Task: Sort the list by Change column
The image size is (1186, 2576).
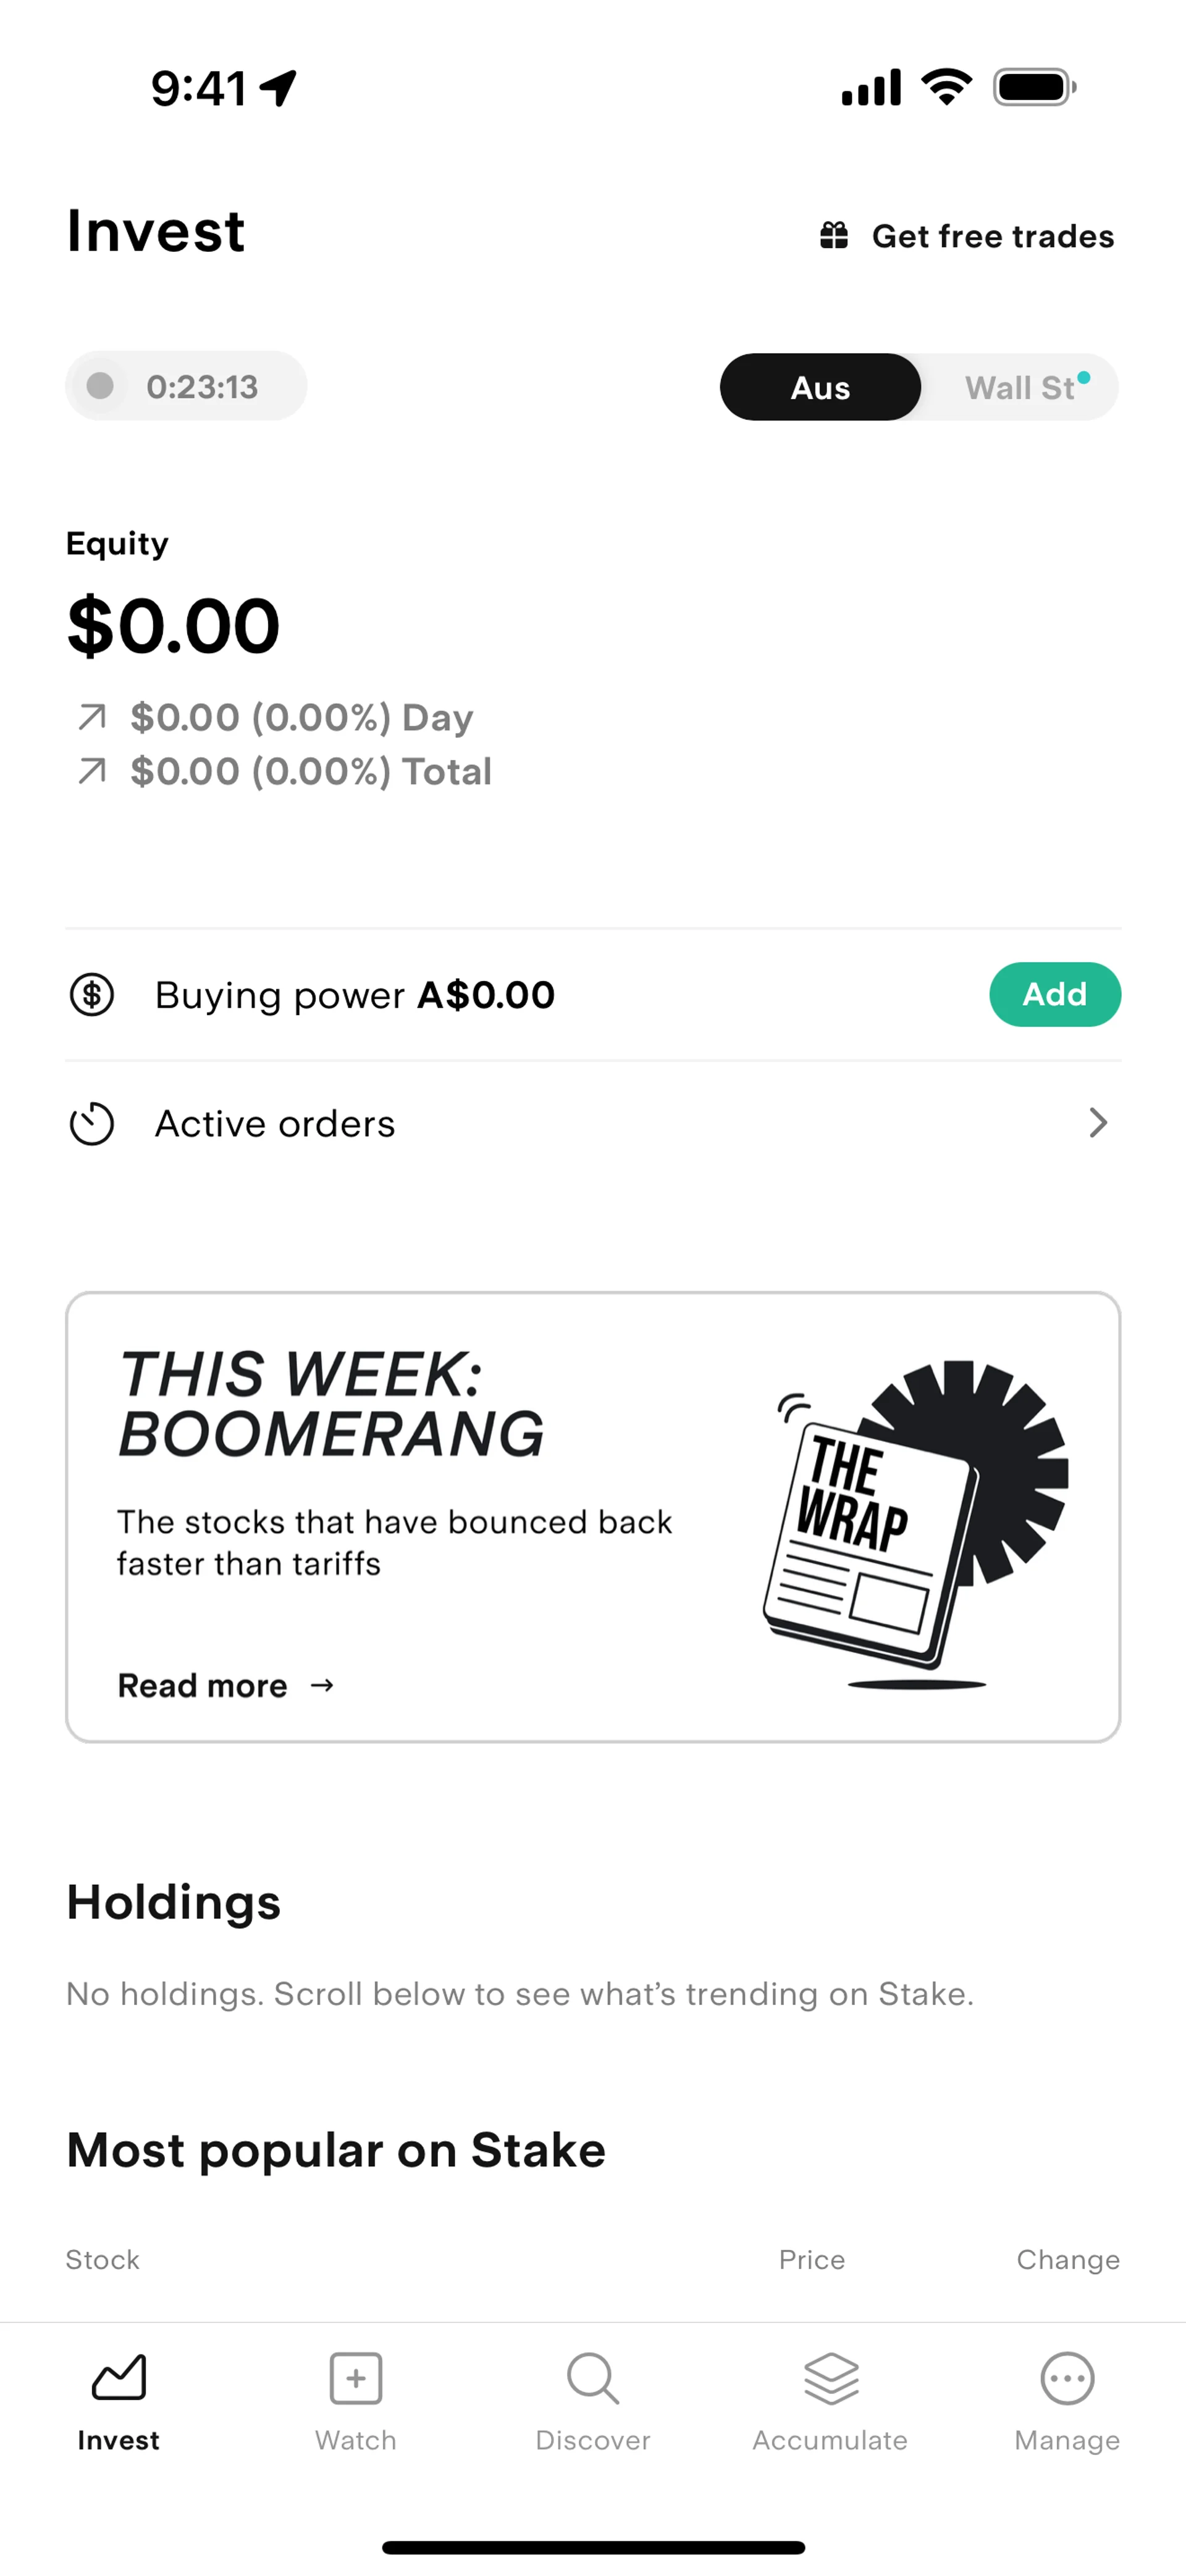Action: [1067, 2260]
